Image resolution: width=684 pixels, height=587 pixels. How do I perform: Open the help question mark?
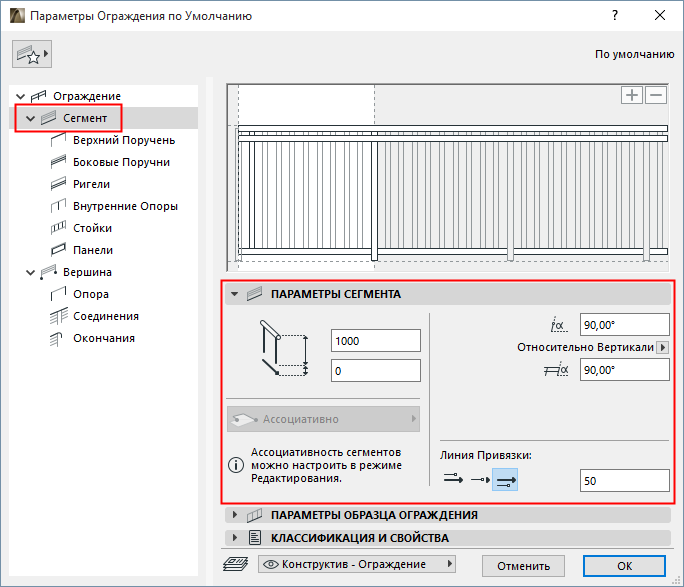615,15
